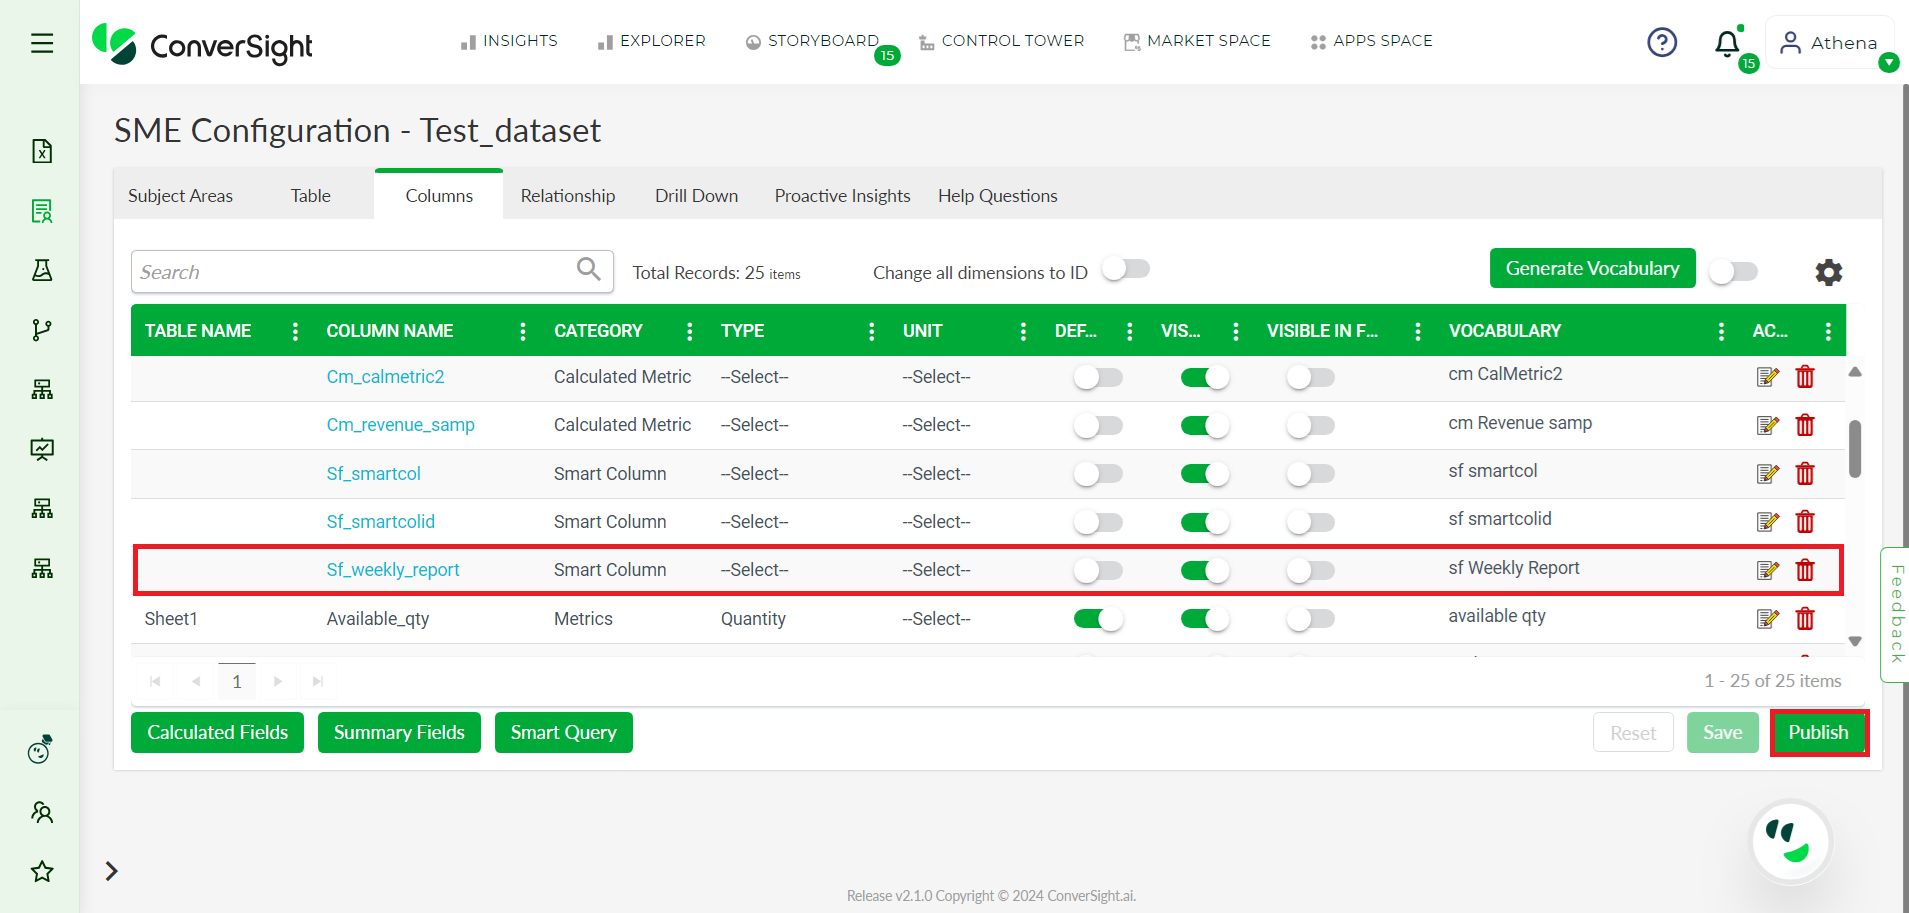The image size is (1909, 913).
Task: Open Column Name column menu
Action: 523,331
